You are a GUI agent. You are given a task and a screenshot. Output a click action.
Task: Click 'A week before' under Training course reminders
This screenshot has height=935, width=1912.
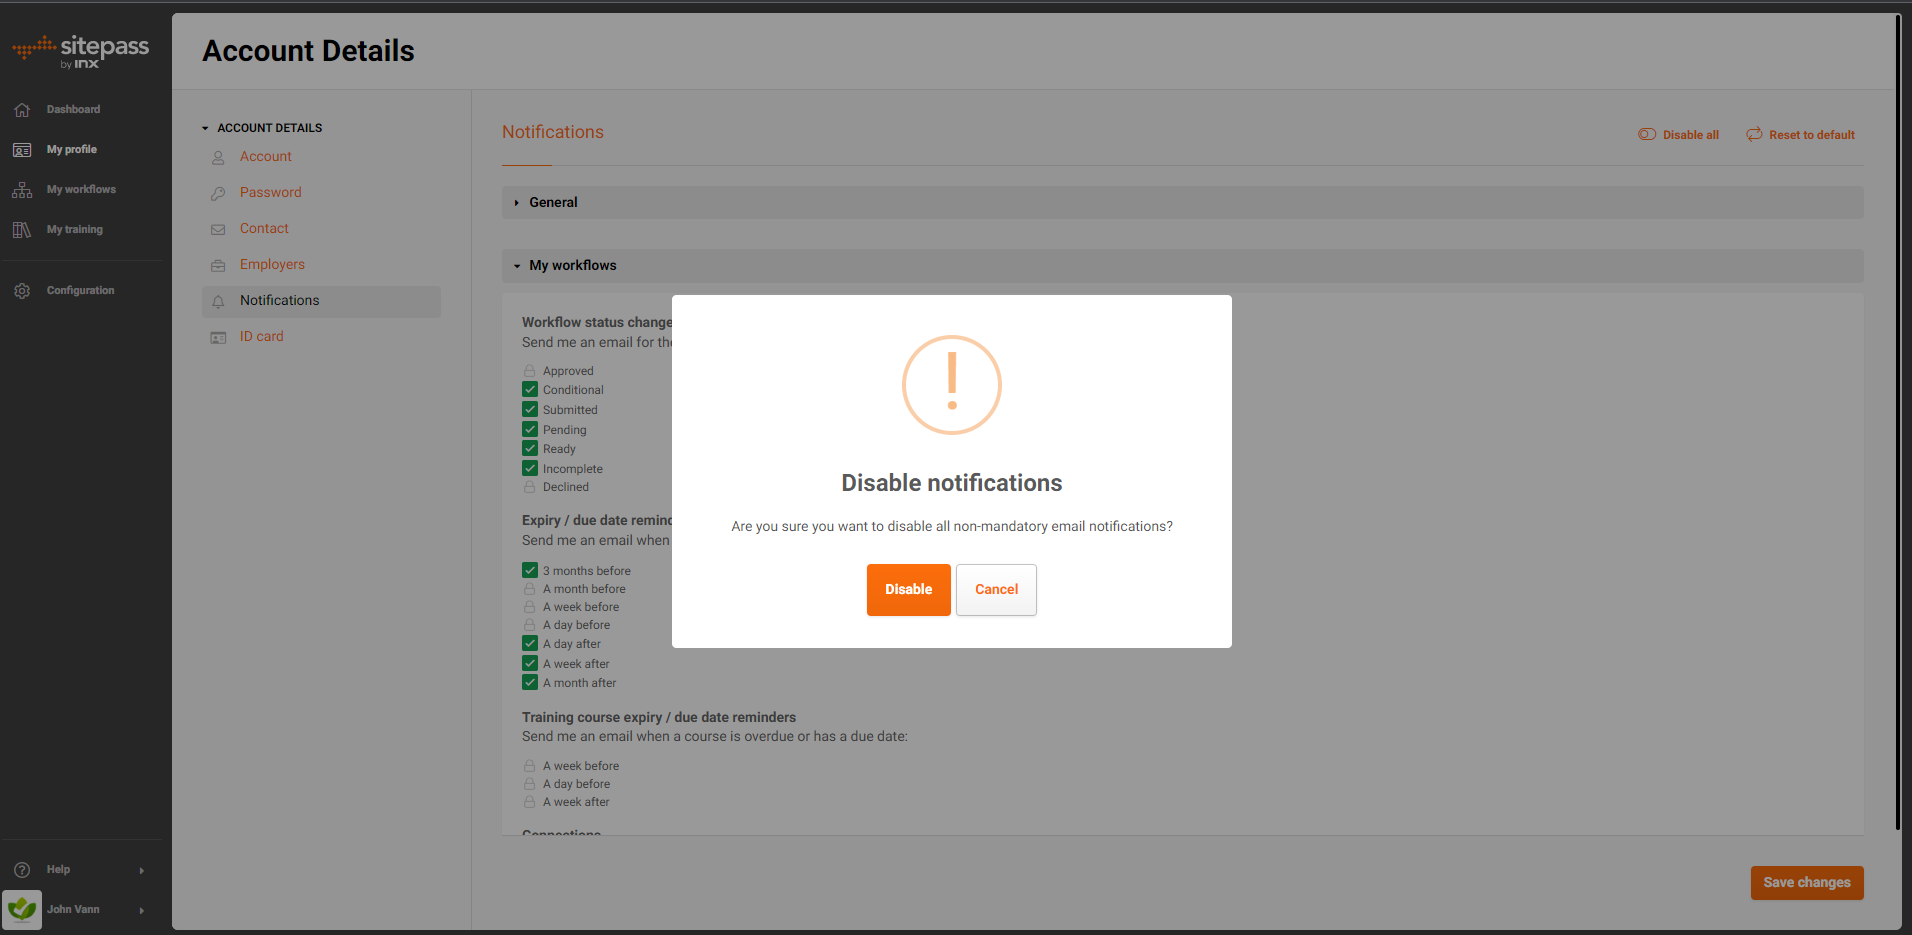coord(581,767)
